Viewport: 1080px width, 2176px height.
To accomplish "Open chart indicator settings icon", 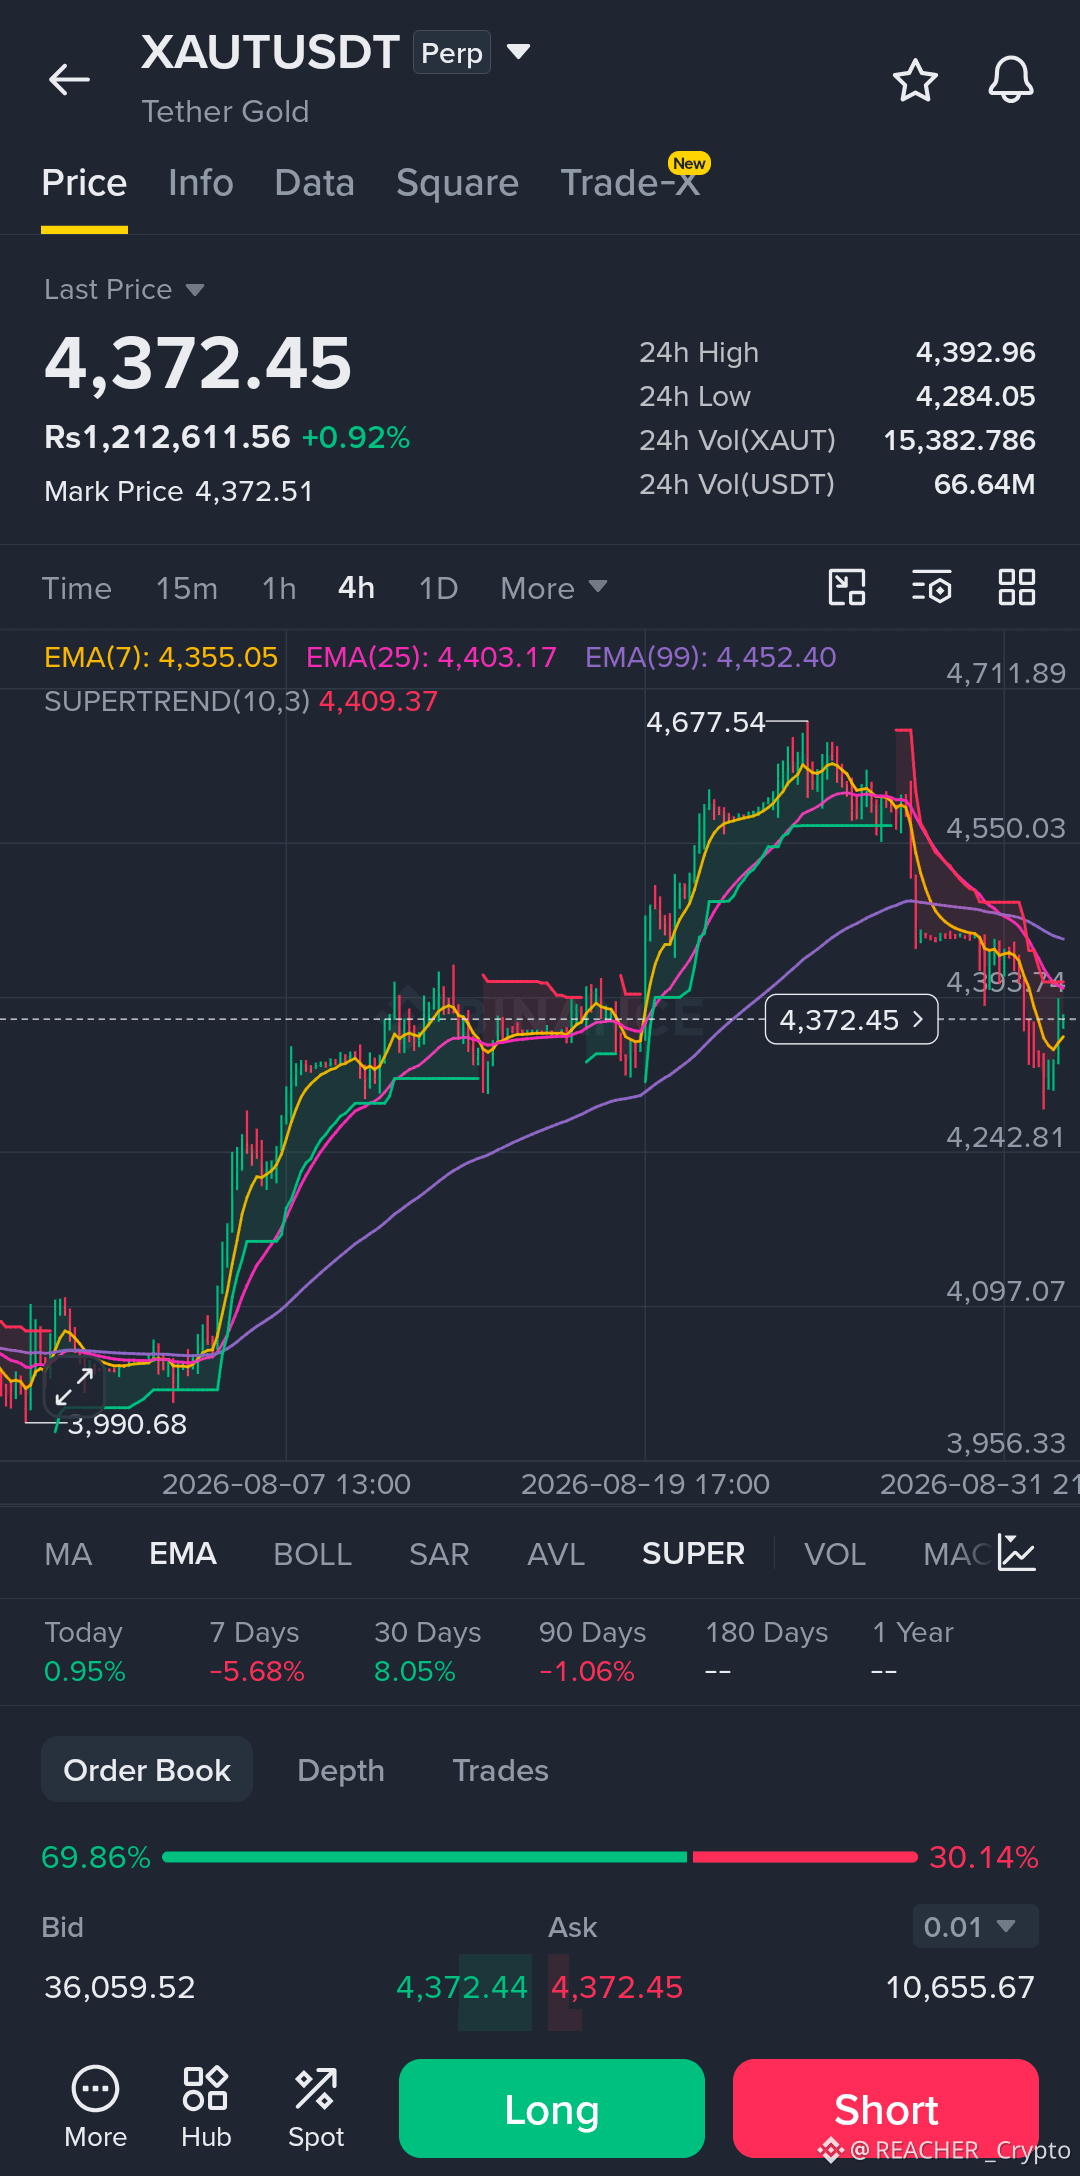I will click(x=932, y=587).
